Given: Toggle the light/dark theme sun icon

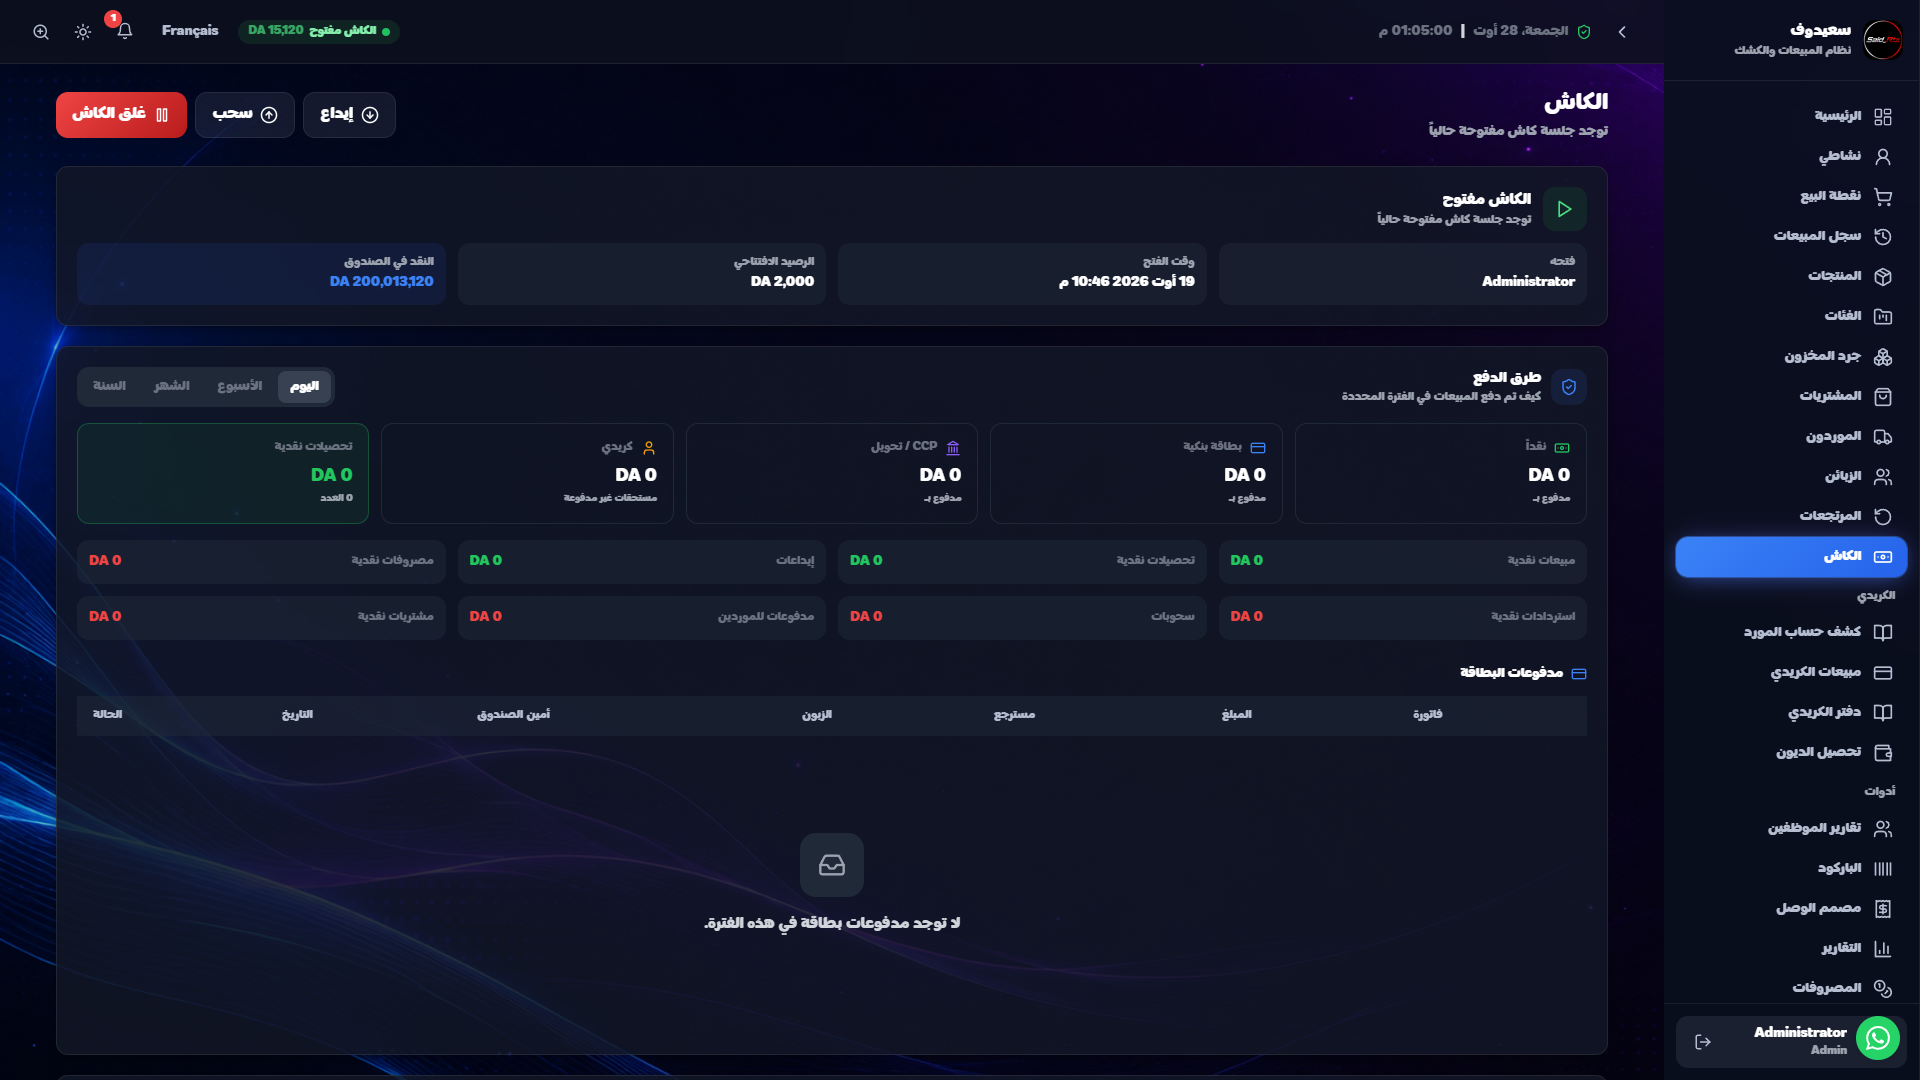Looking at the screenshot, I should click(x=83, y=32).
